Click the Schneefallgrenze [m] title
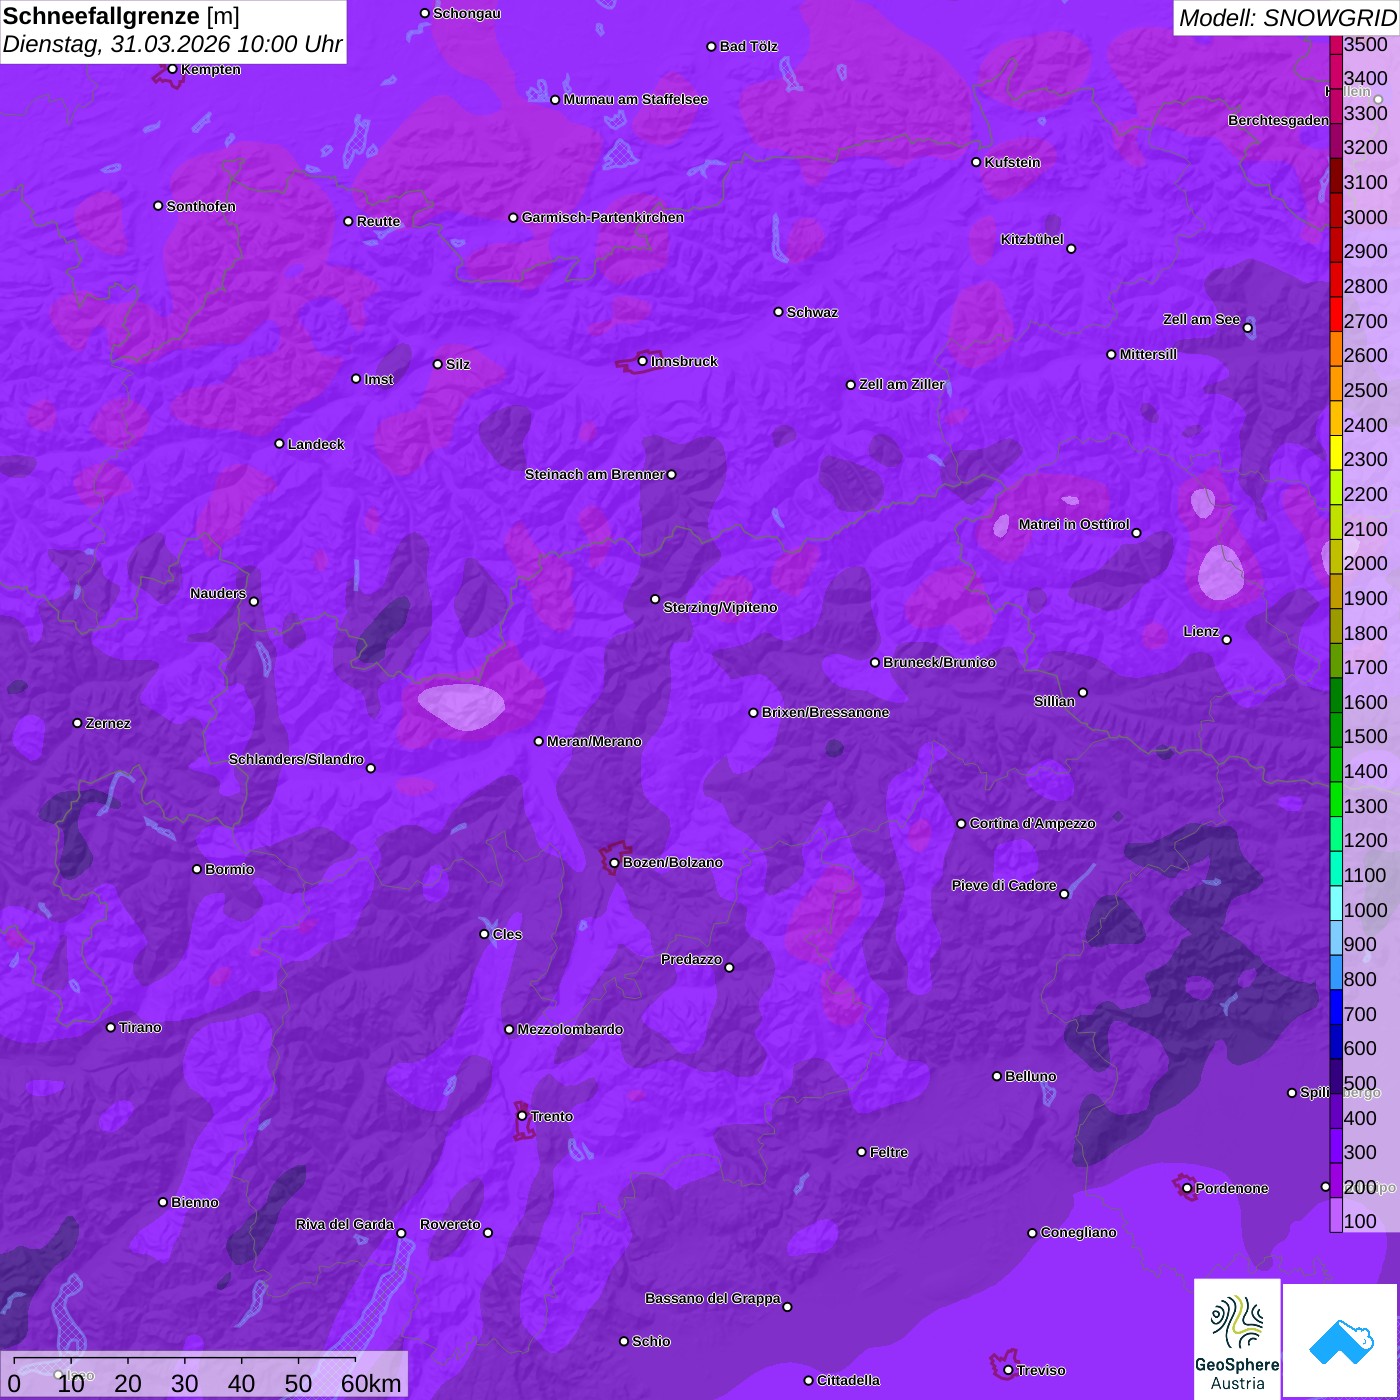 click(x=121, y=16)
